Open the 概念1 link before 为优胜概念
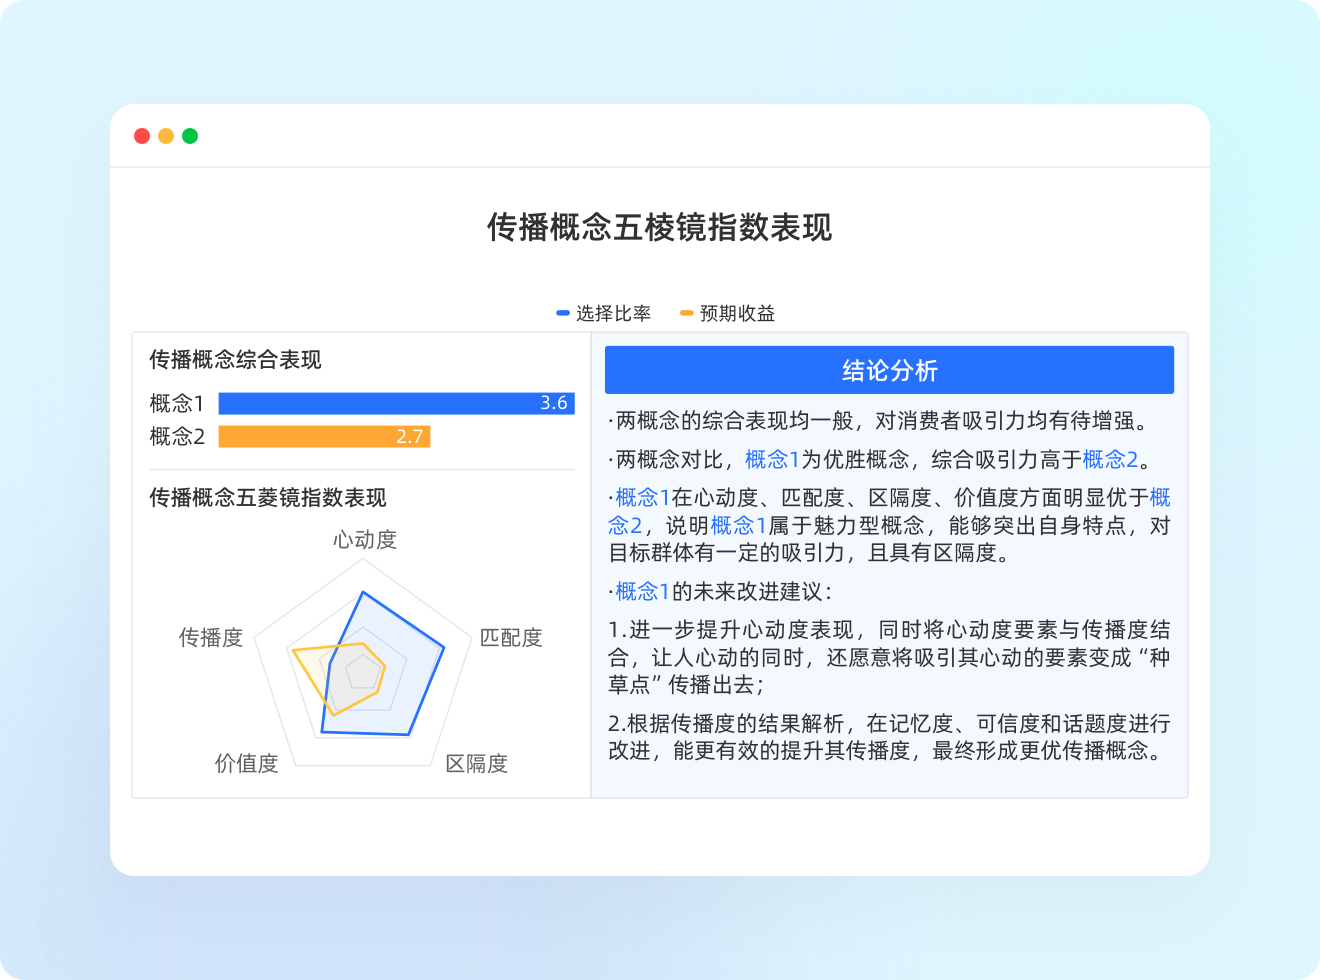Image resolution: width=1320 pixels, height=980 pixels. tap(771, 460)
